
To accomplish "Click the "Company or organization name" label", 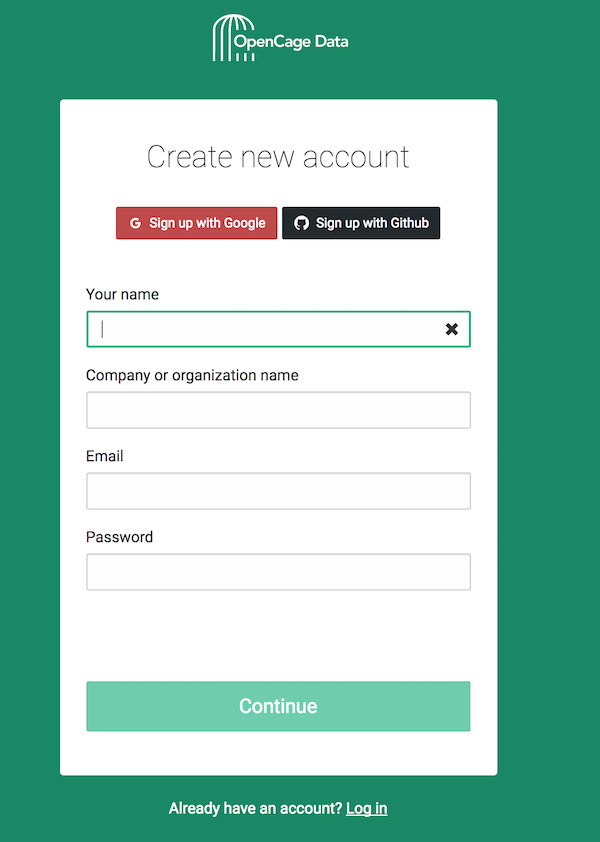I will pyautogui.click(x=192, y=375).
